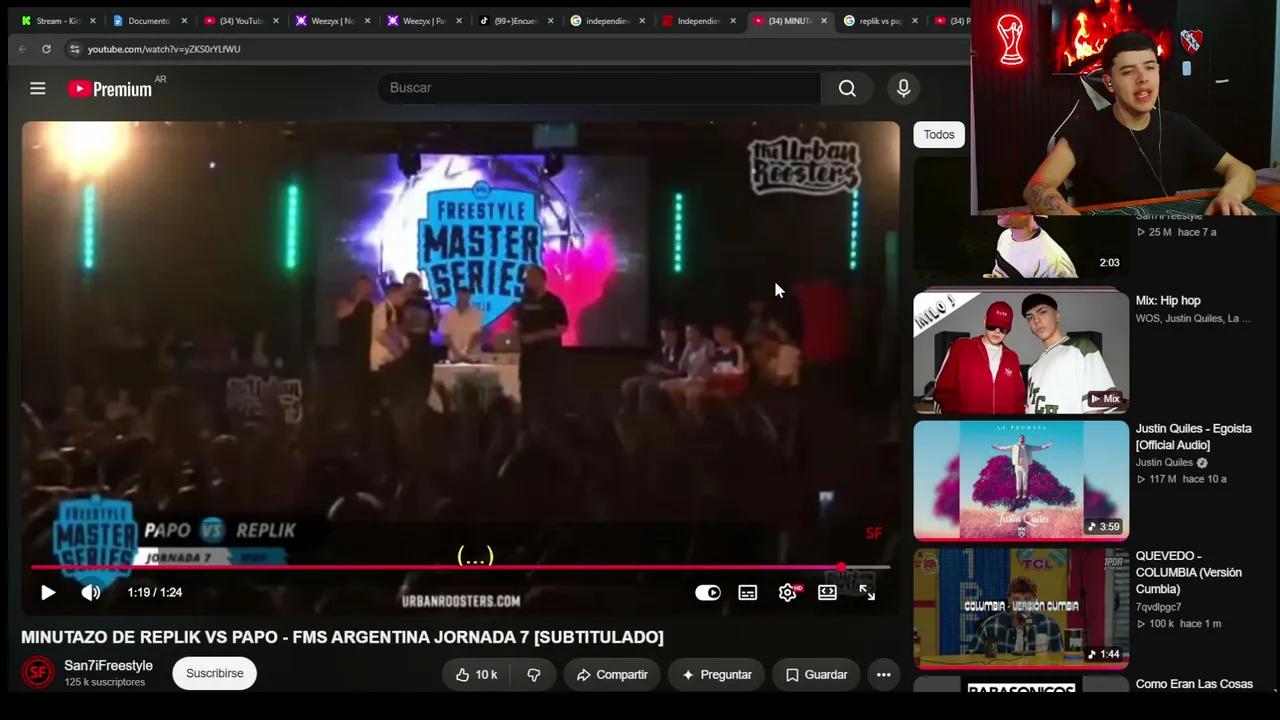This screenshot has height=720, width=1280.
Task: Click the MINUTAZO DE REPLIK VS PAPO title
Action: tap(342, 637)
